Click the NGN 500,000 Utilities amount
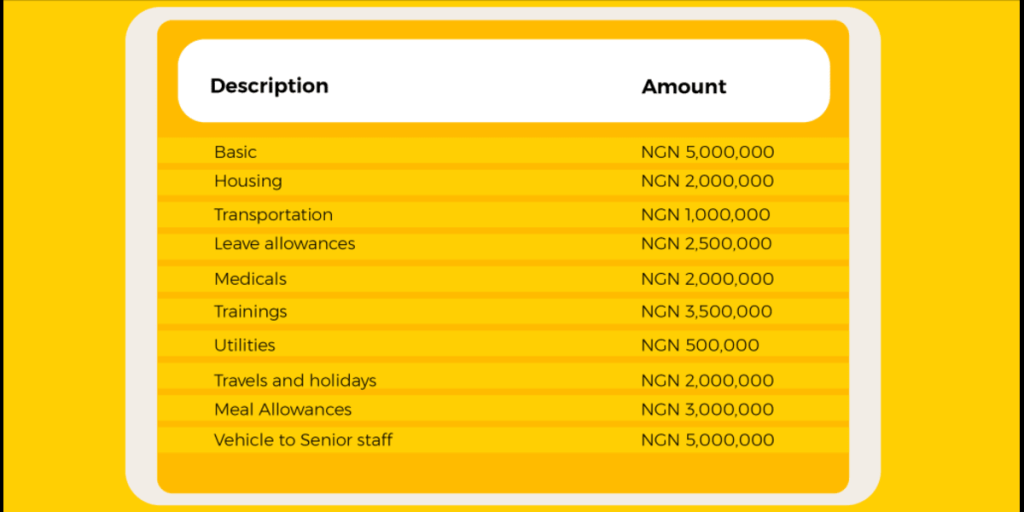Image resolution: width=1024 pixels, height=512 pixels. point(700,345)
